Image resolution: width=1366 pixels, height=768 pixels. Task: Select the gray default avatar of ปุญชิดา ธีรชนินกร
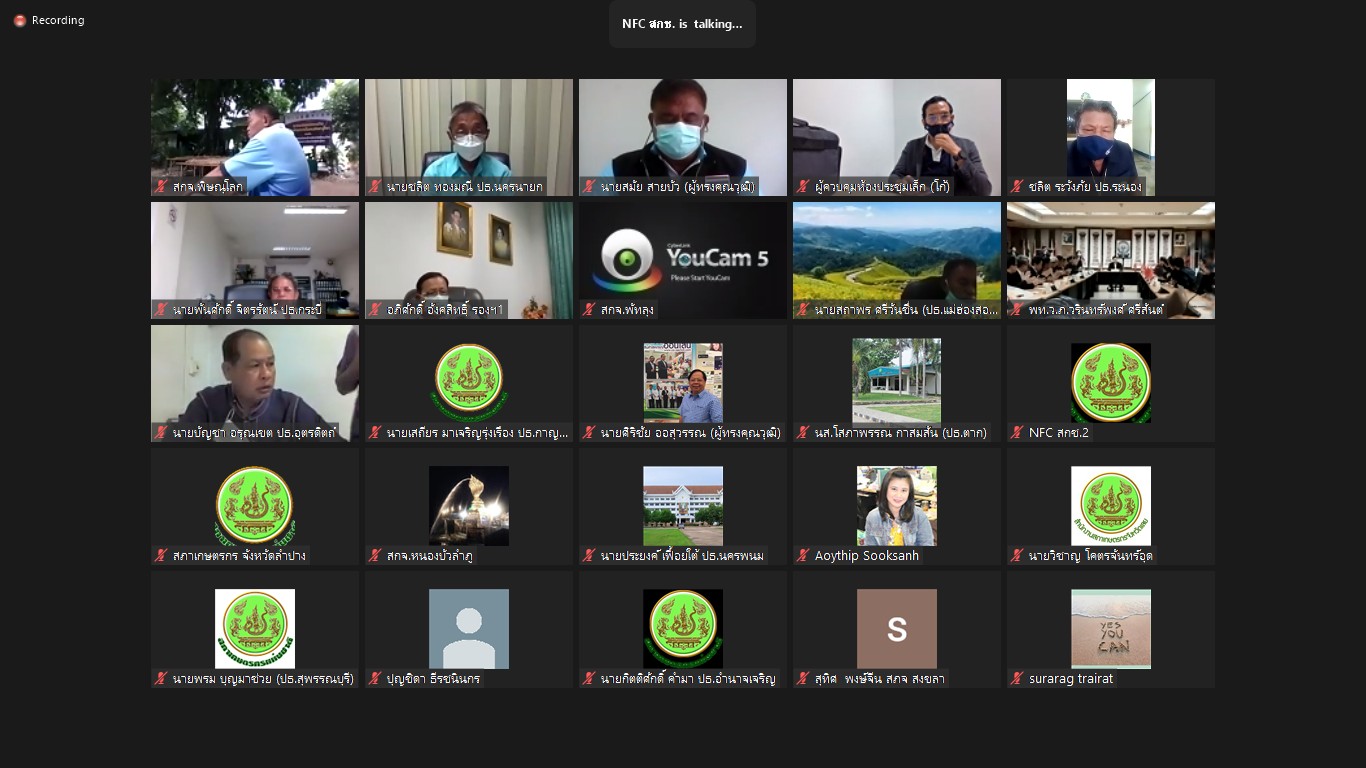coord(469,629)
